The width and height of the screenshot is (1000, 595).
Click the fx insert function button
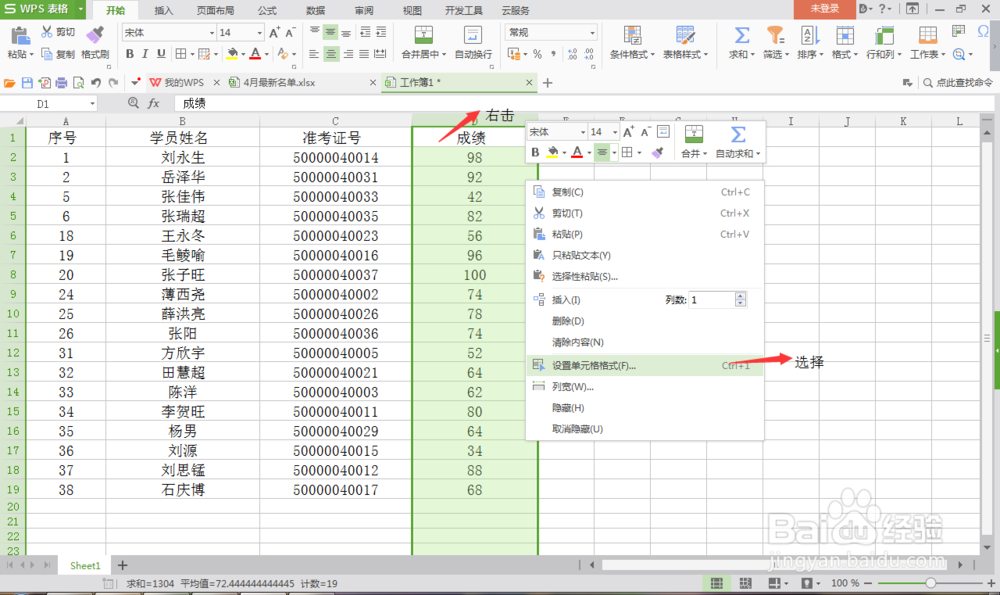(x=154, y=103)
